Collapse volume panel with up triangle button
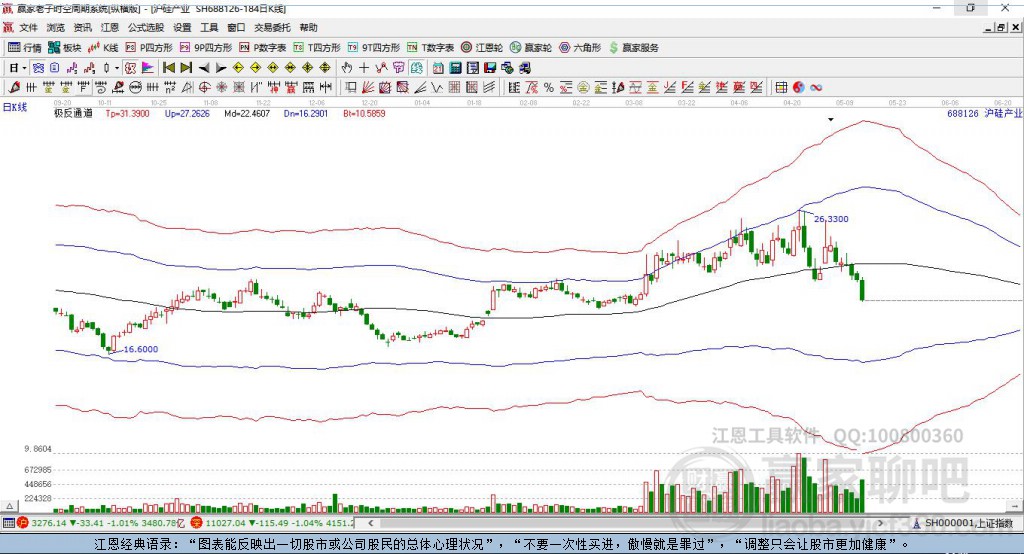 coord(9,506)
